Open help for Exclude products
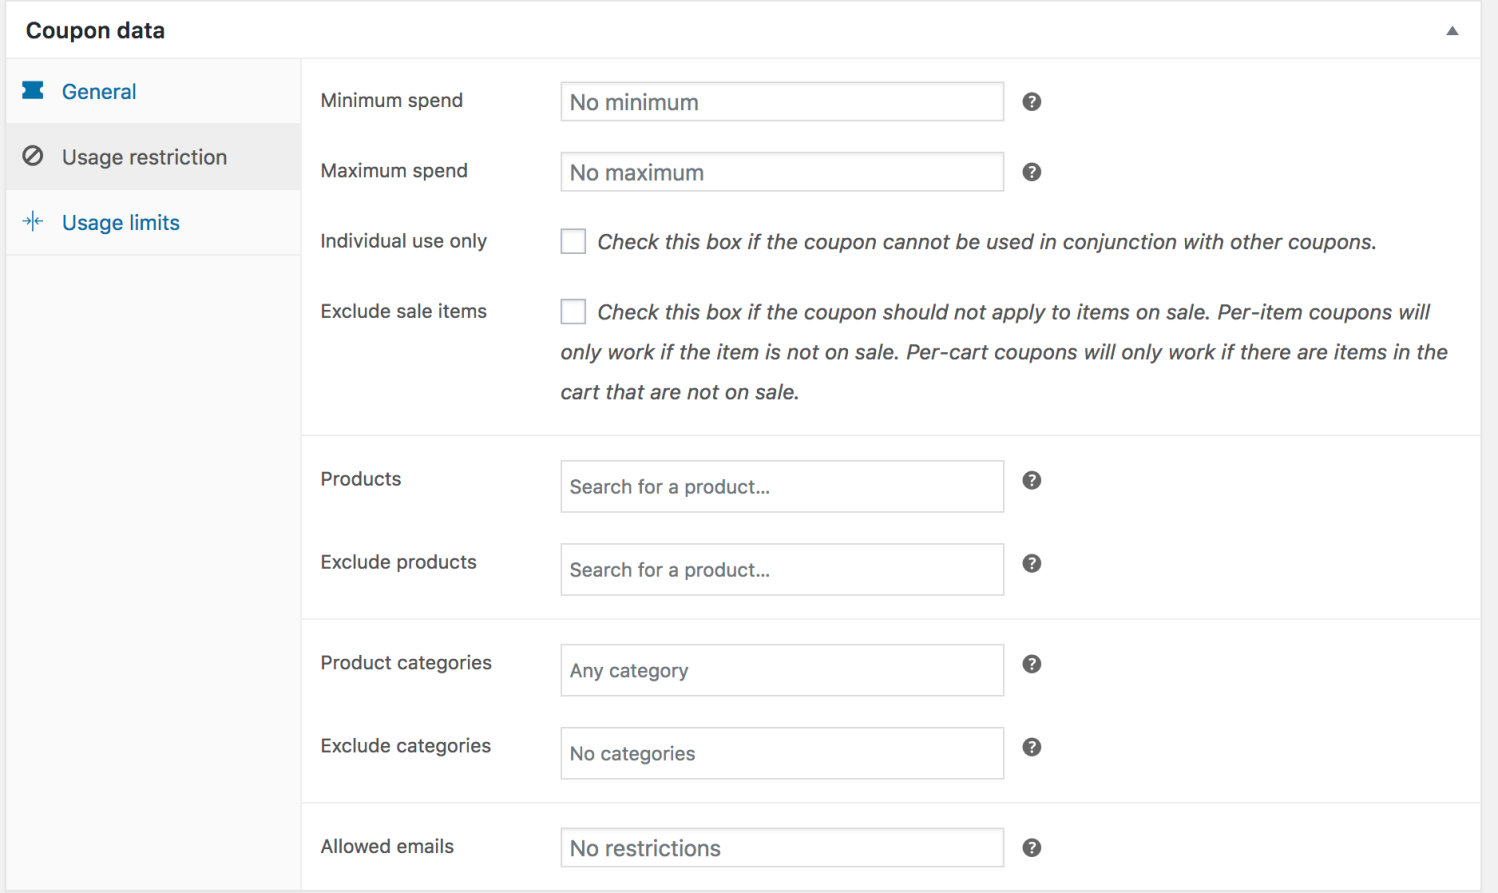This screenshot has height=893, width=1498. [1031, 563]
